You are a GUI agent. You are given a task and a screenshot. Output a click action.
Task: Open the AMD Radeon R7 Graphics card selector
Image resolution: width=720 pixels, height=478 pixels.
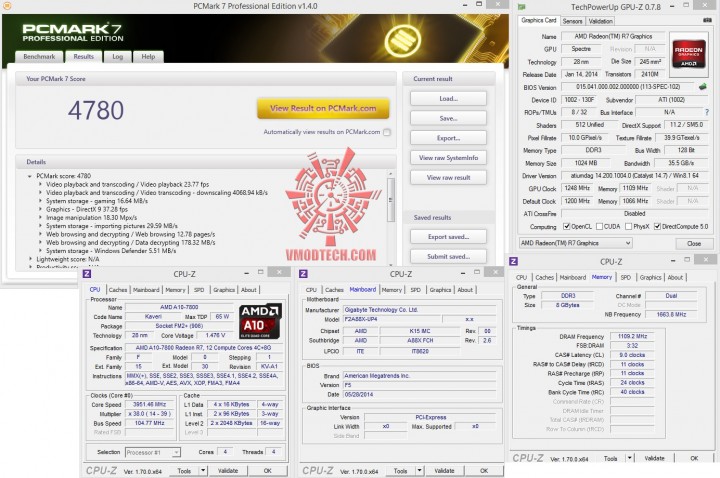point(575,243)
